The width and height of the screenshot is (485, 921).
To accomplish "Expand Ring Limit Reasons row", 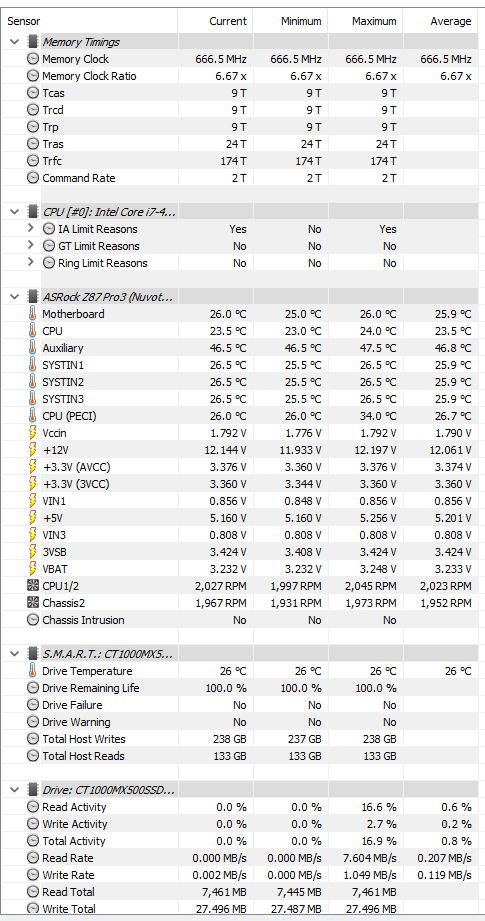I will [x=31, y=263].
